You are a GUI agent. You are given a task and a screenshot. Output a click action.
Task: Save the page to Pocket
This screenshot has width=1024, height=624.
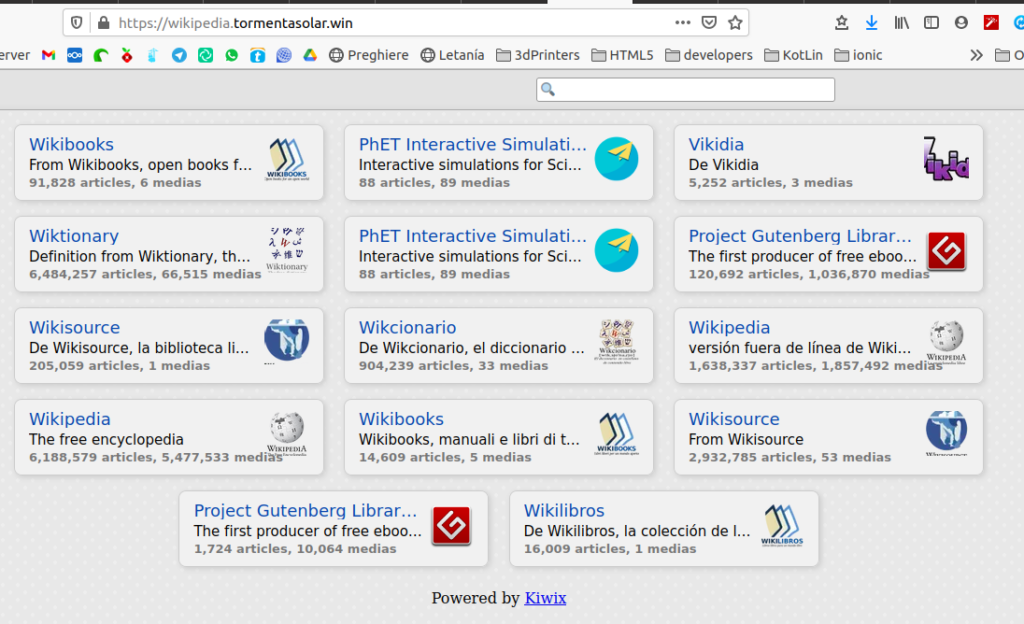point(709,23)
